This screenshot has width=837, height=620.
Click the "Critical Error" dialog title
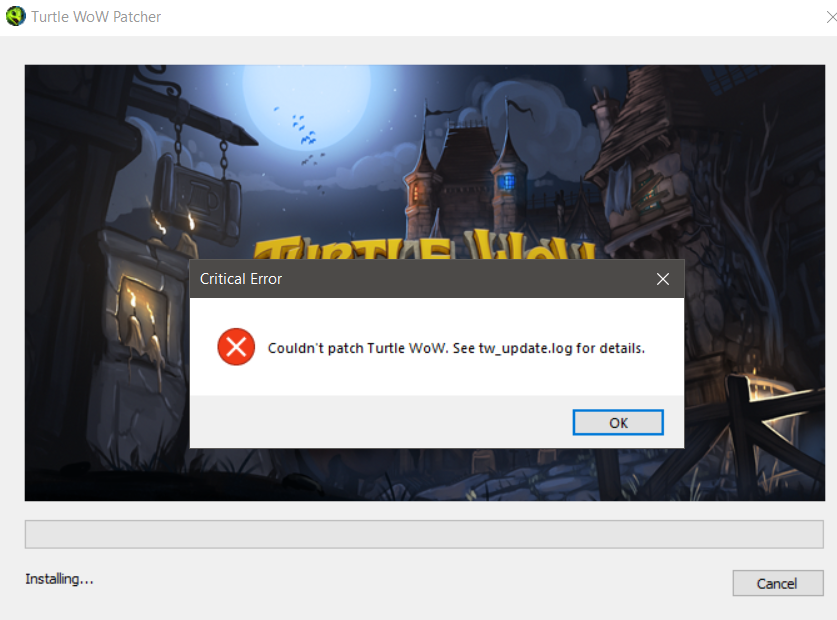tap(241, 279)
